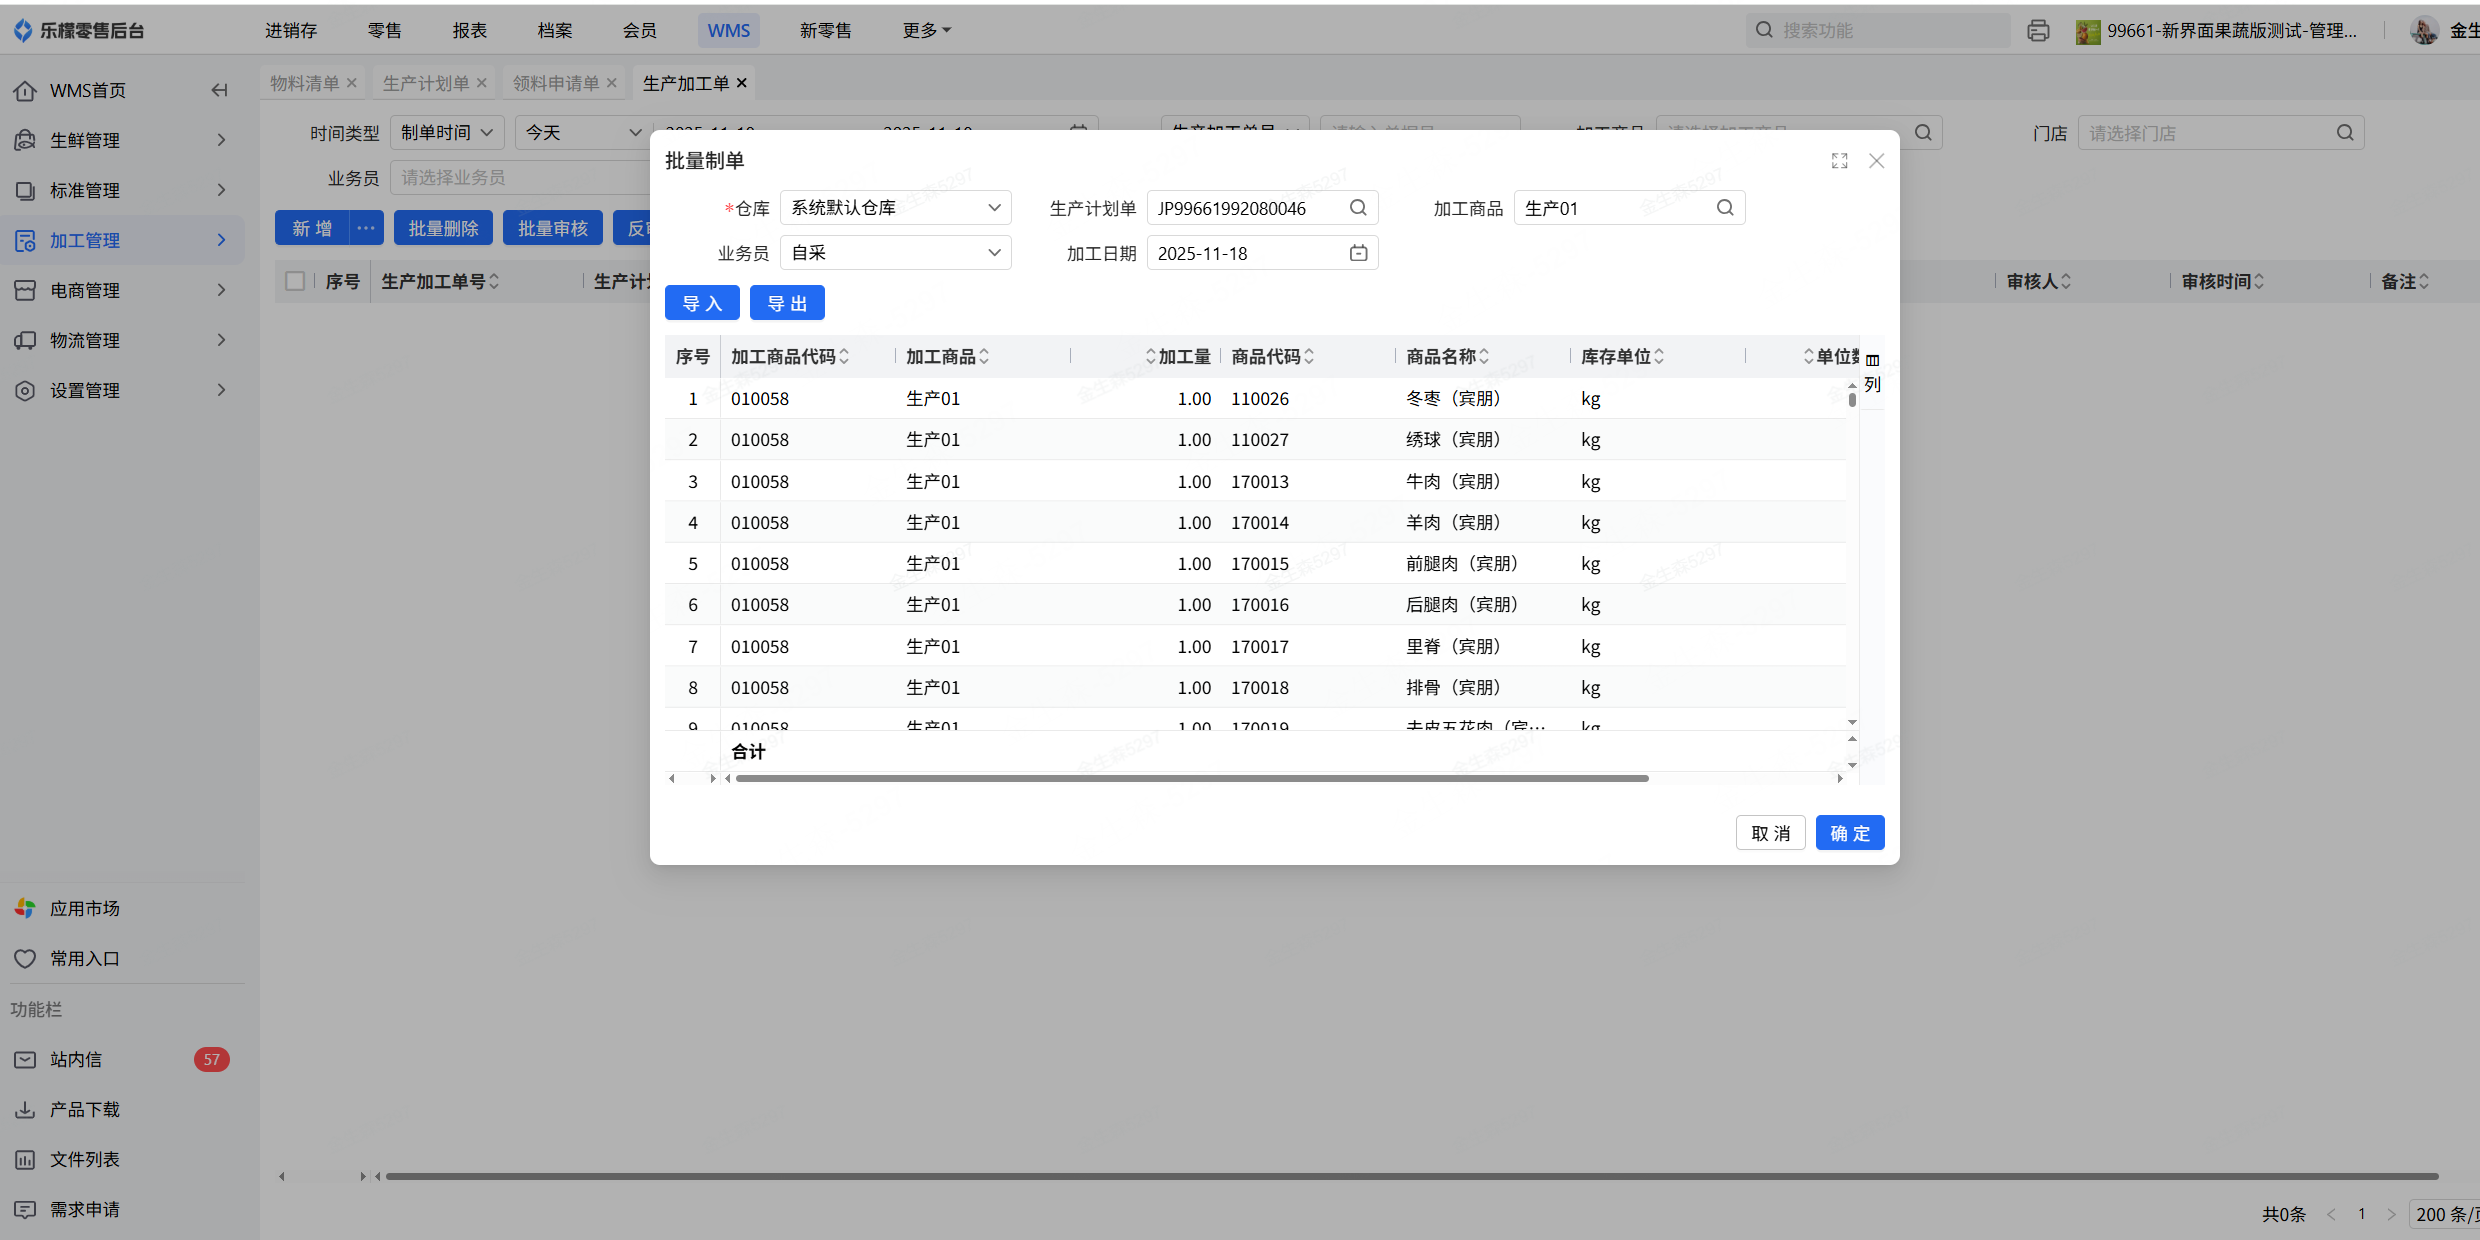Click the printer icon in top bar
2480x1240 pixels.
(x=2037, y=31)
